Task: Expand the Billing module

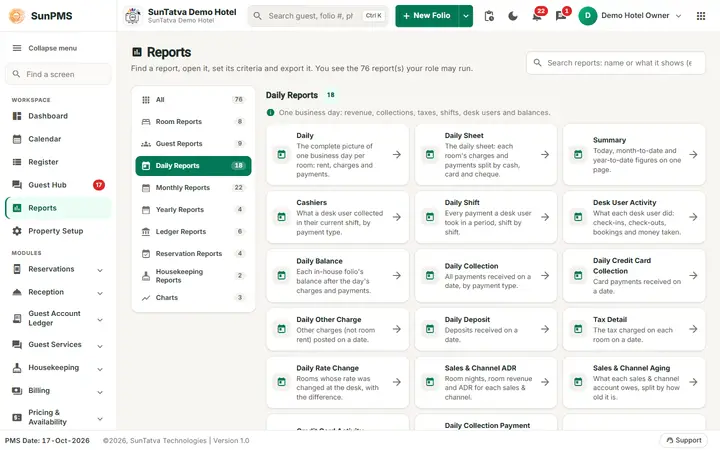Action: pos(100,391)
